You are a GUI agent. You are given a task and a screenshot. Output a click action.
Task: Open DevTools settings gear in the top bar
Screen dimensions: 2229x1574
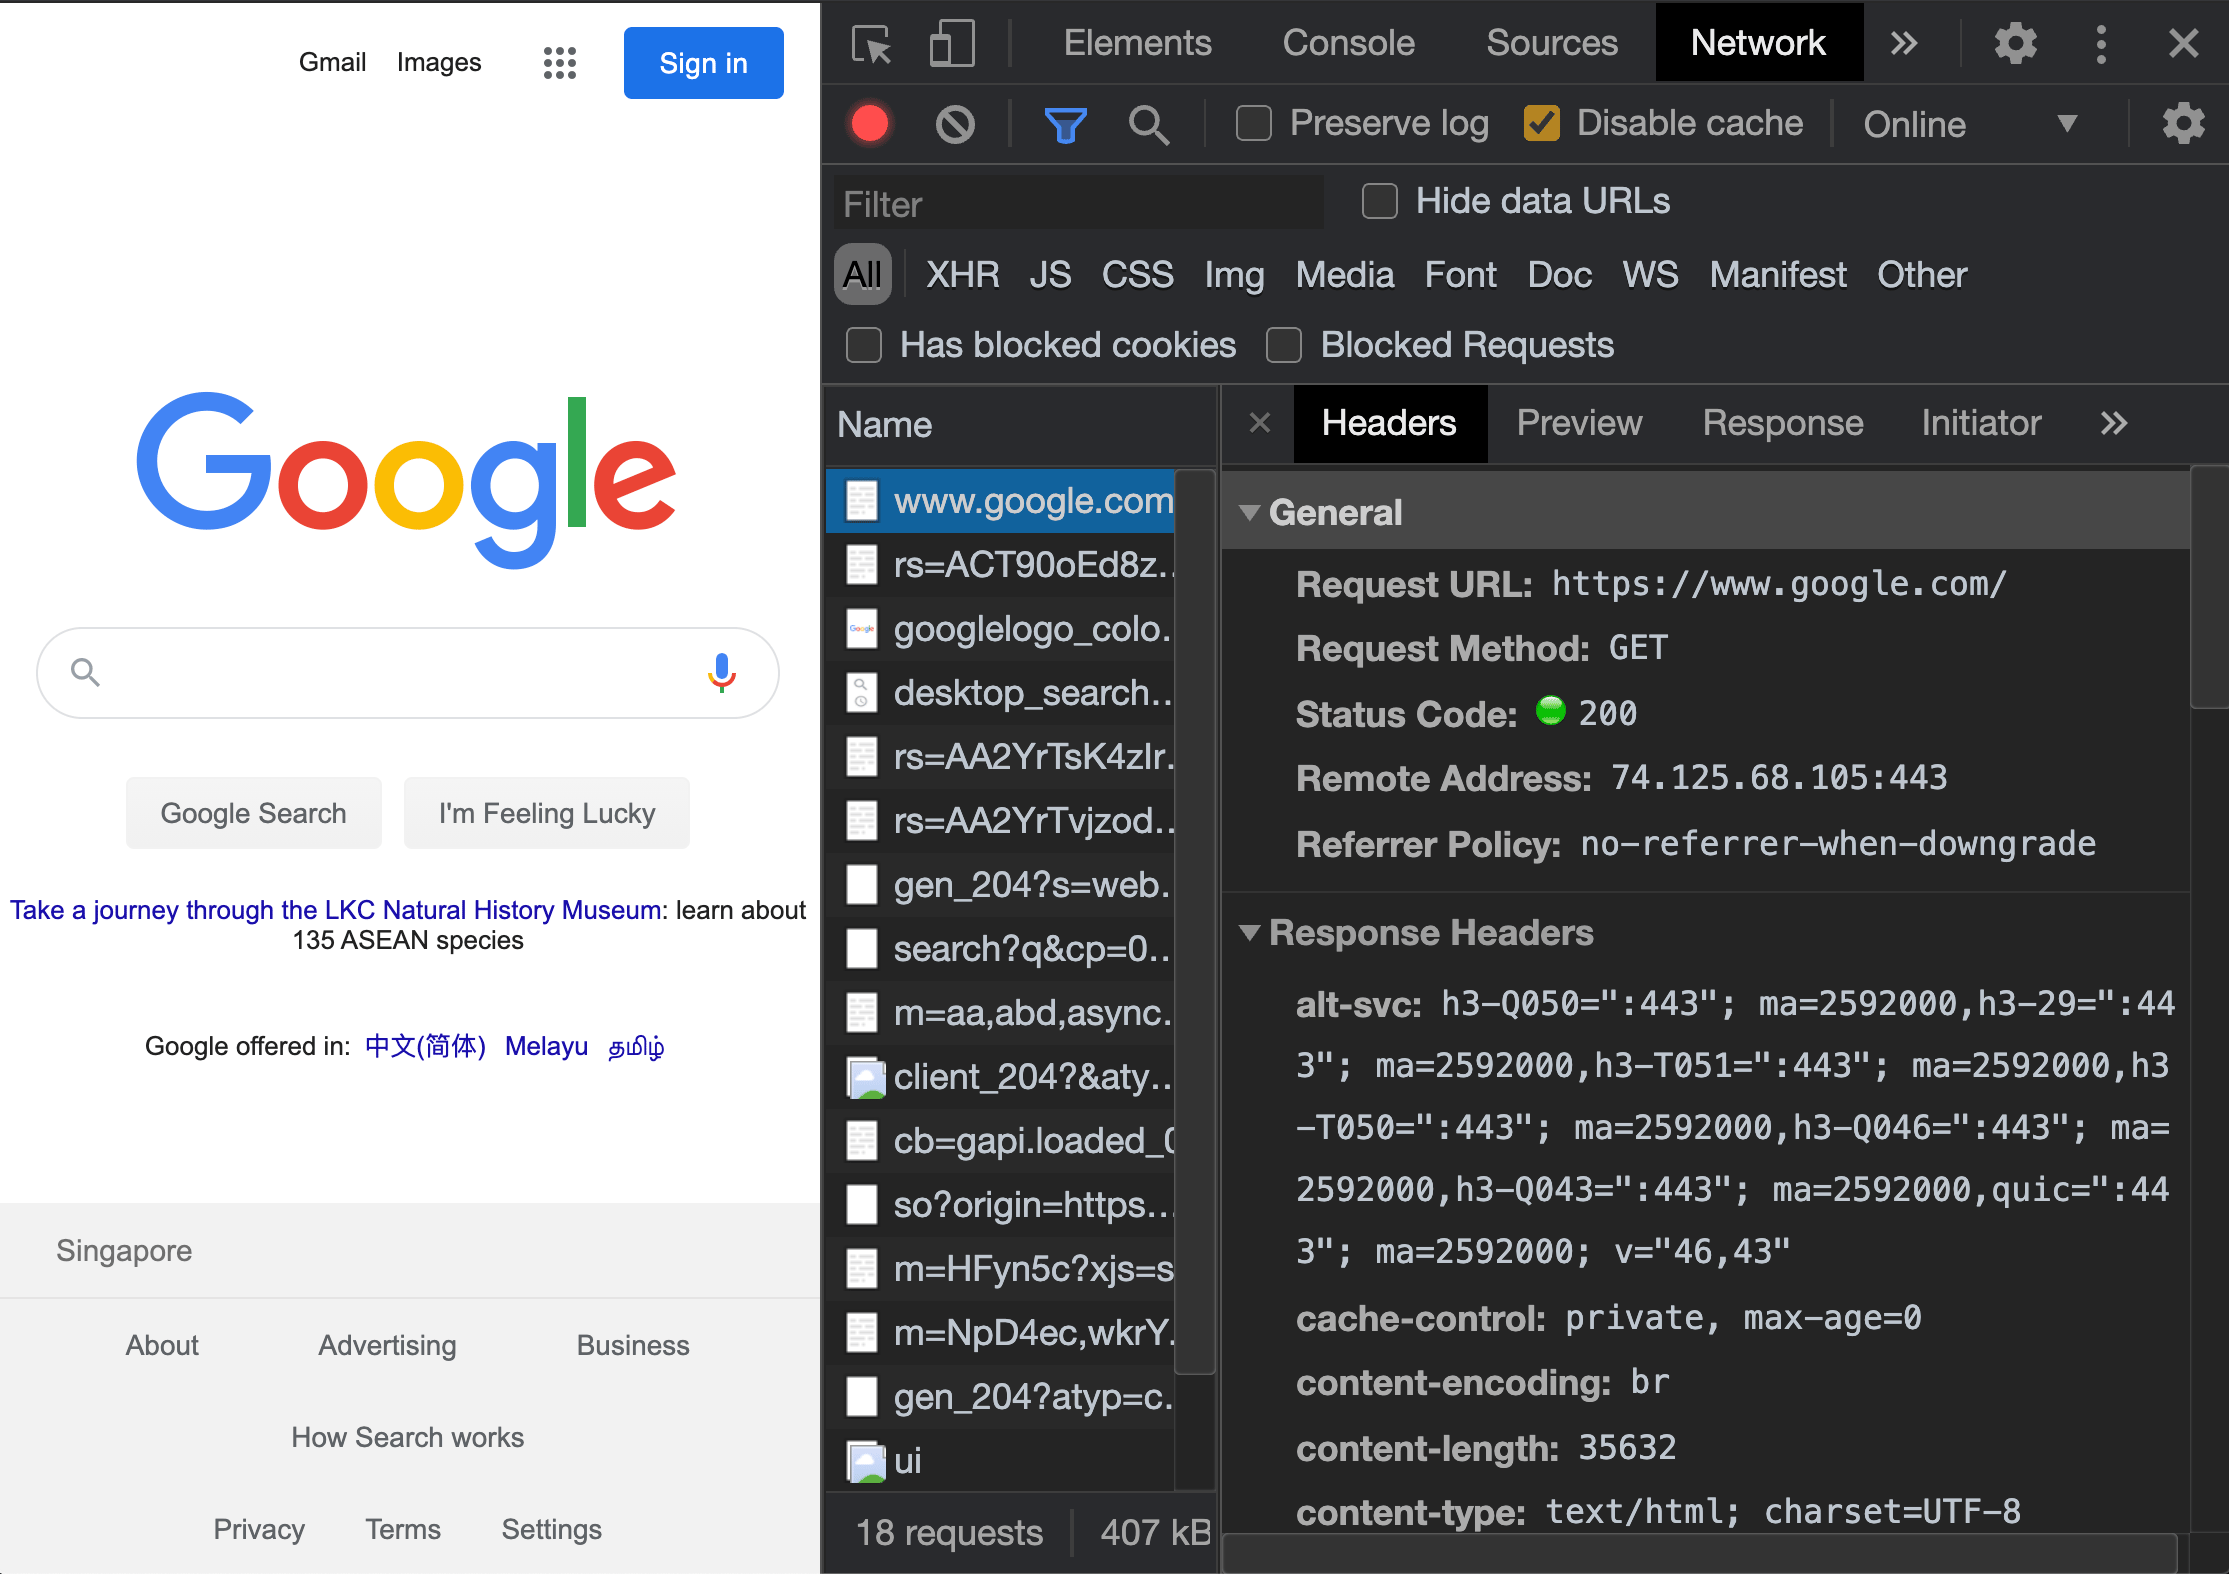(2015, 44)
